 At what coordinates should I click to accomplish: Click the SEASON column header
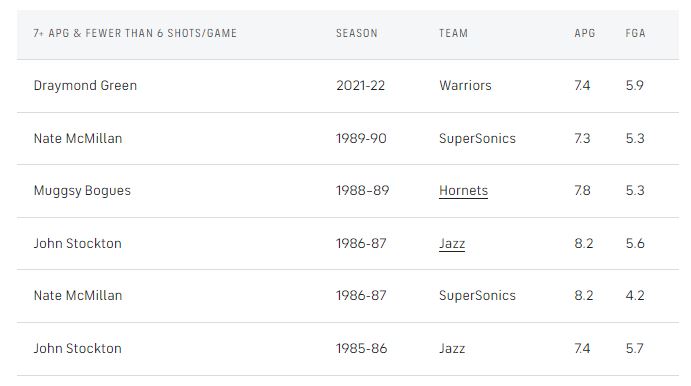[357, 33]
